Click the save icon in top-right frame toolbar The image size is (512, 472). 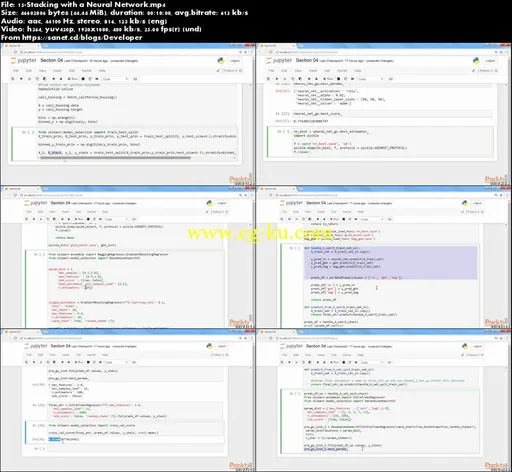click(x=269, y=79)
